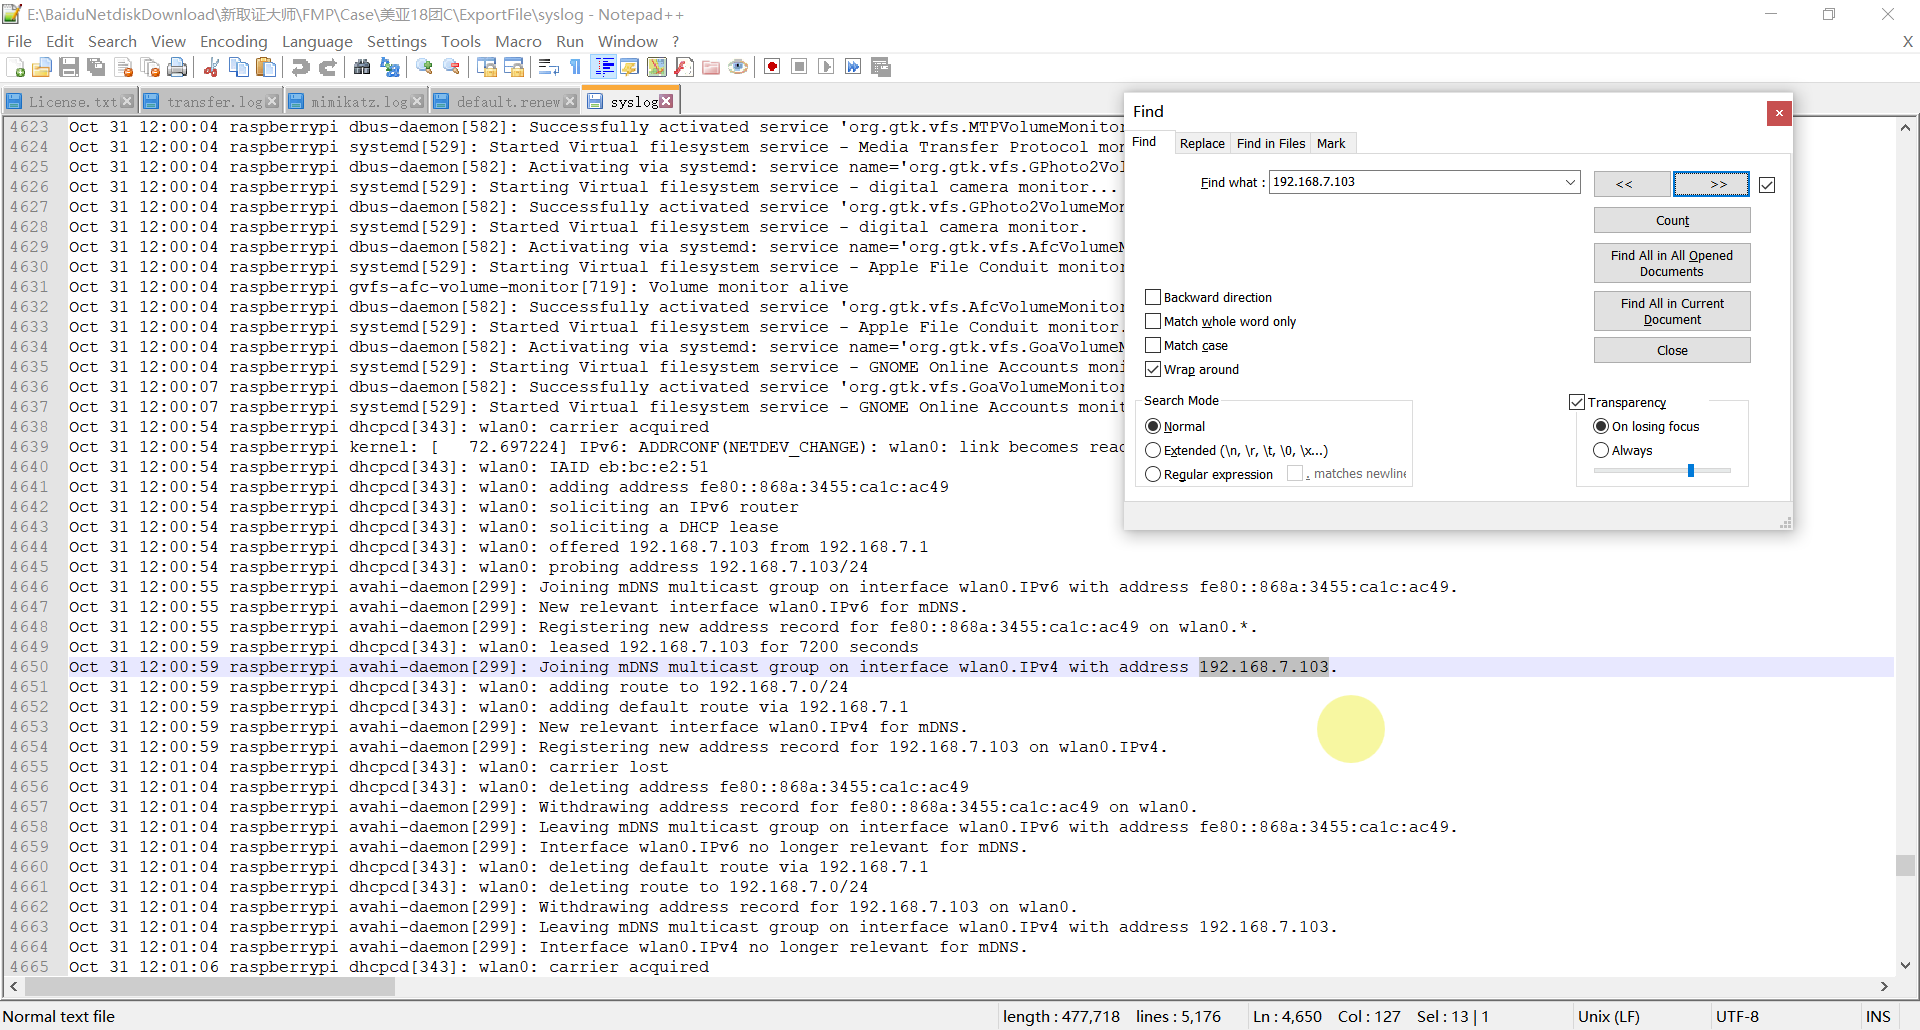Screen dimensions: 1920x1030
Task: Click the Paste toolbar icon
Action: click(266, 67)
